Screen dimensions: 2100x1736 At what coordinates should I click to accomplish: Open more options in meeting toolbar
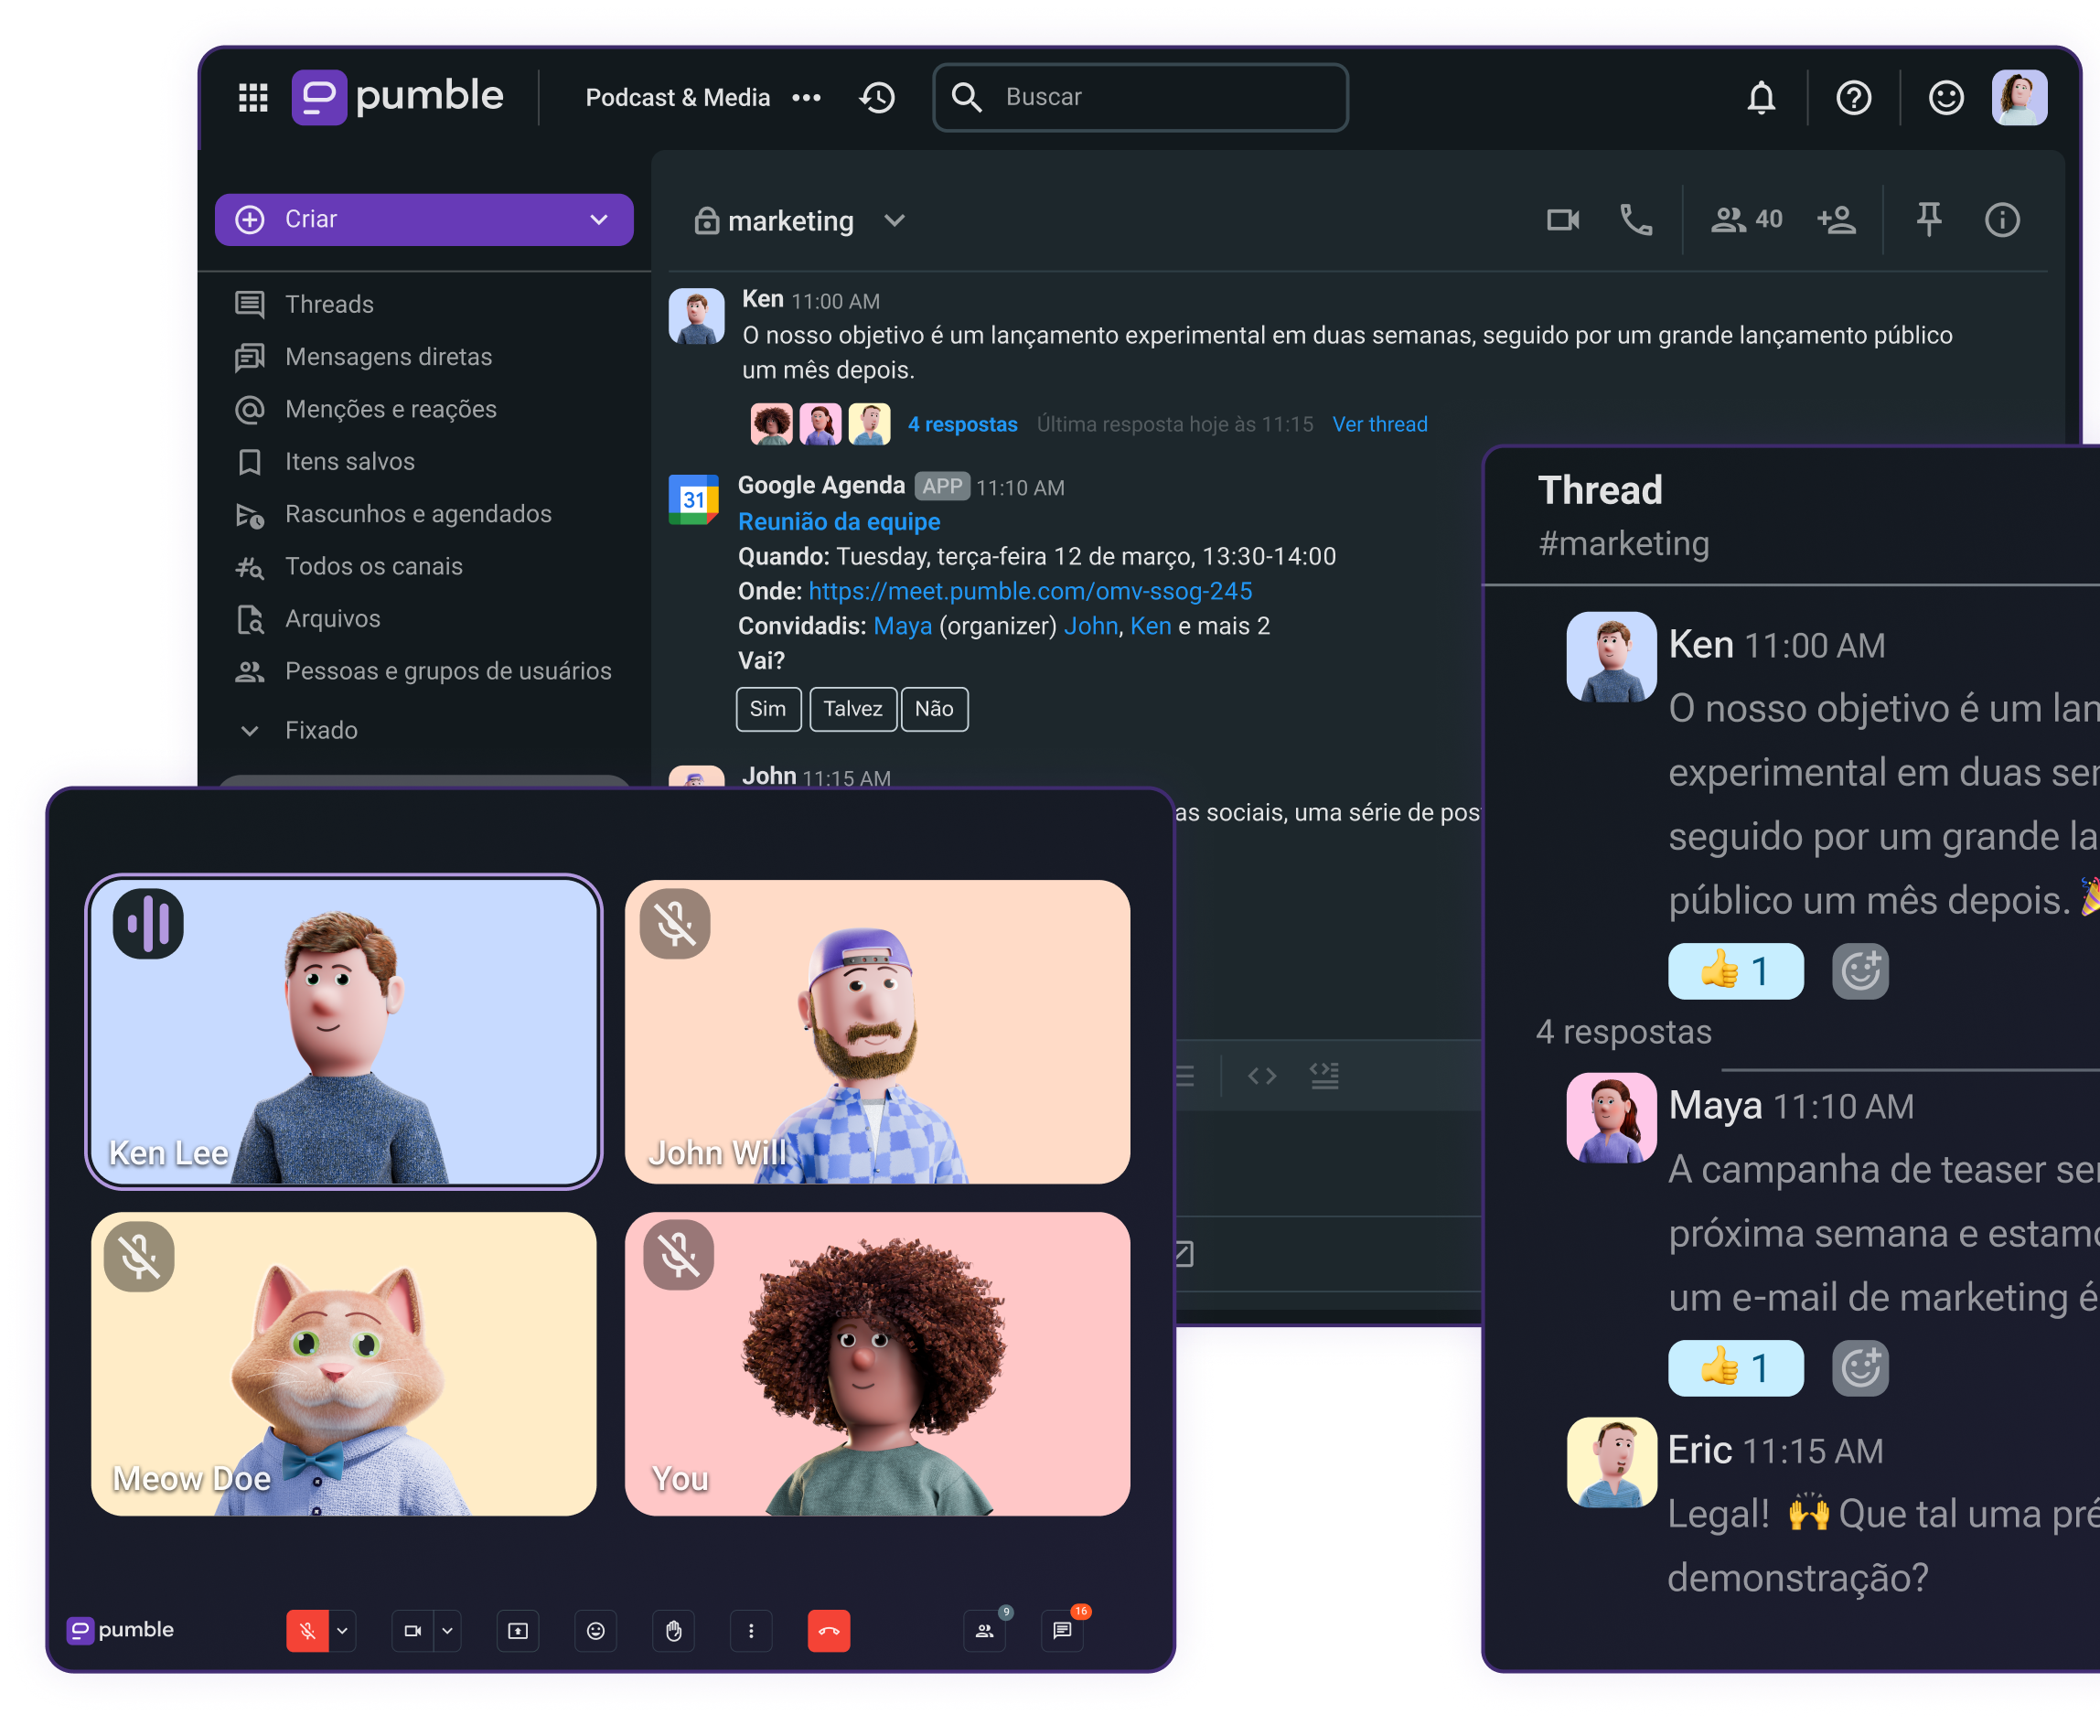coord(751,1631)
